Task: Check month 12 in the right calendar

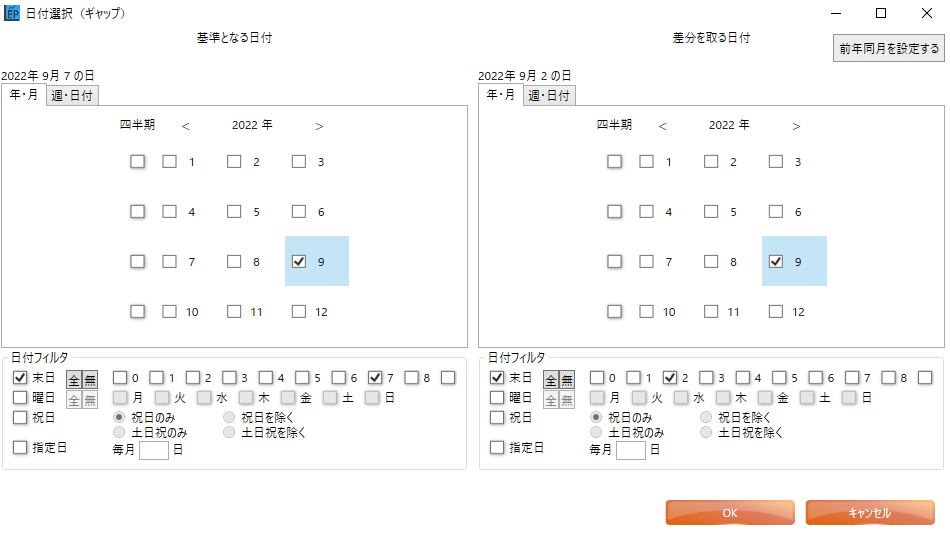Action: pos(776,311)
